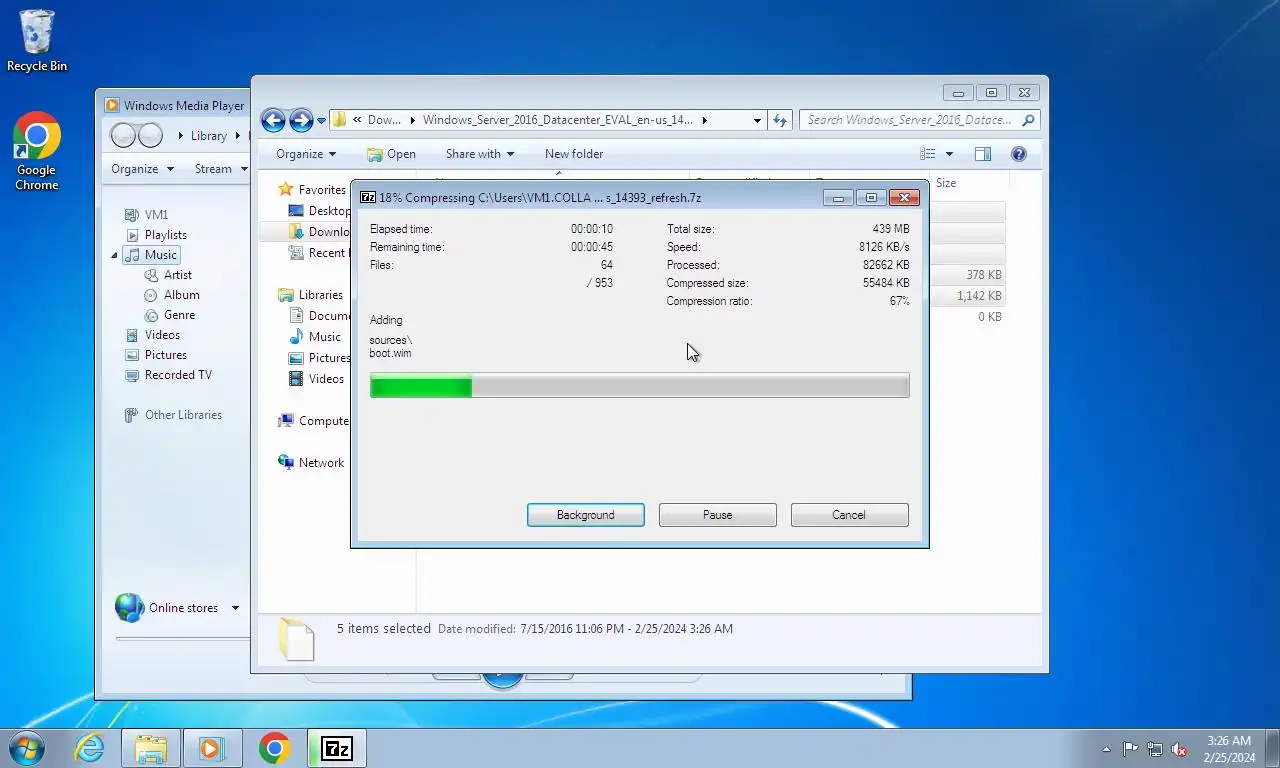Screen dimensions: 1280x768
Task: Switch to Windows Explorer on the taskbar
Action: [x=151, y=748]
